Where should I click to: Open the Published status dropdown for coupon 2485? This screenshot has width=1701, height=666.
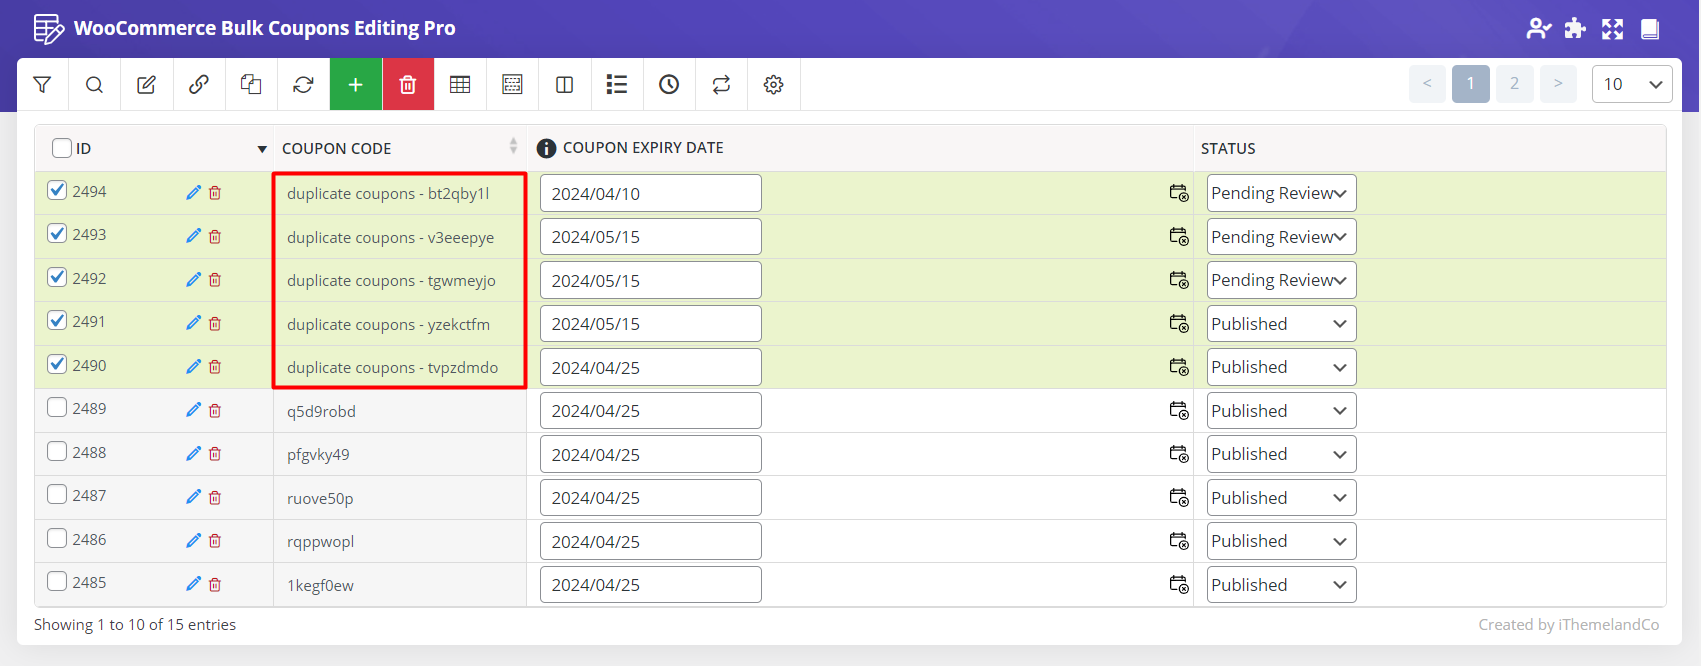pyautogui.click(x=1280, y=585)
